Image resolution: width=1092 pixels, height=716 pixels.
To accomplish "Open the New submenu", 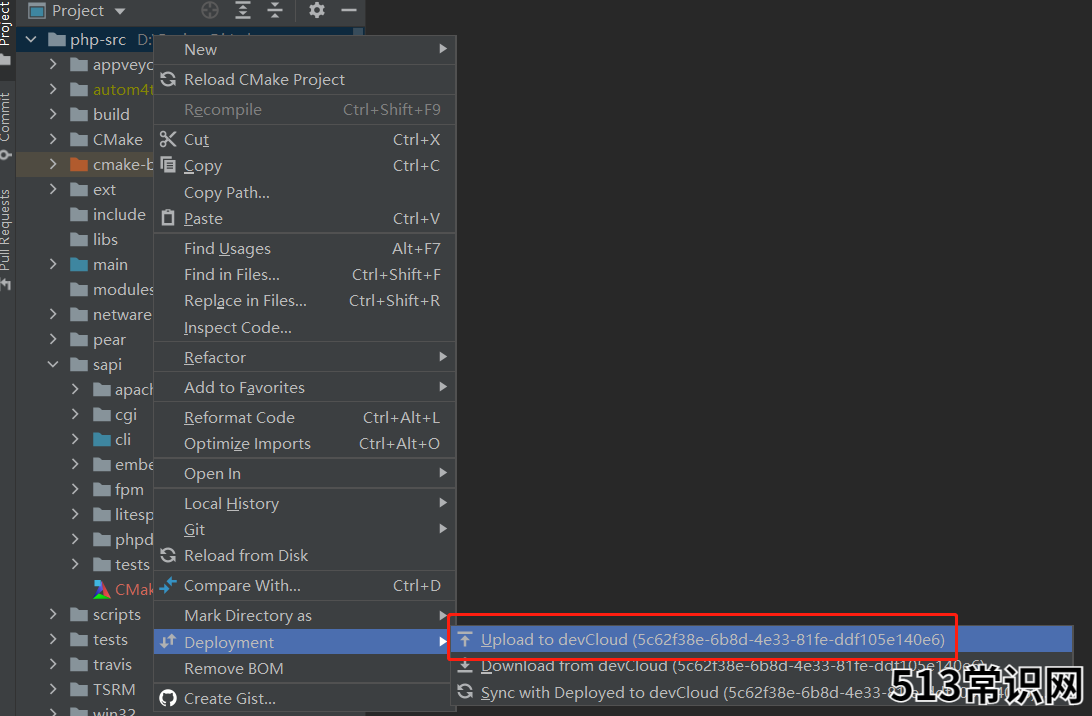I will point(304,49).
